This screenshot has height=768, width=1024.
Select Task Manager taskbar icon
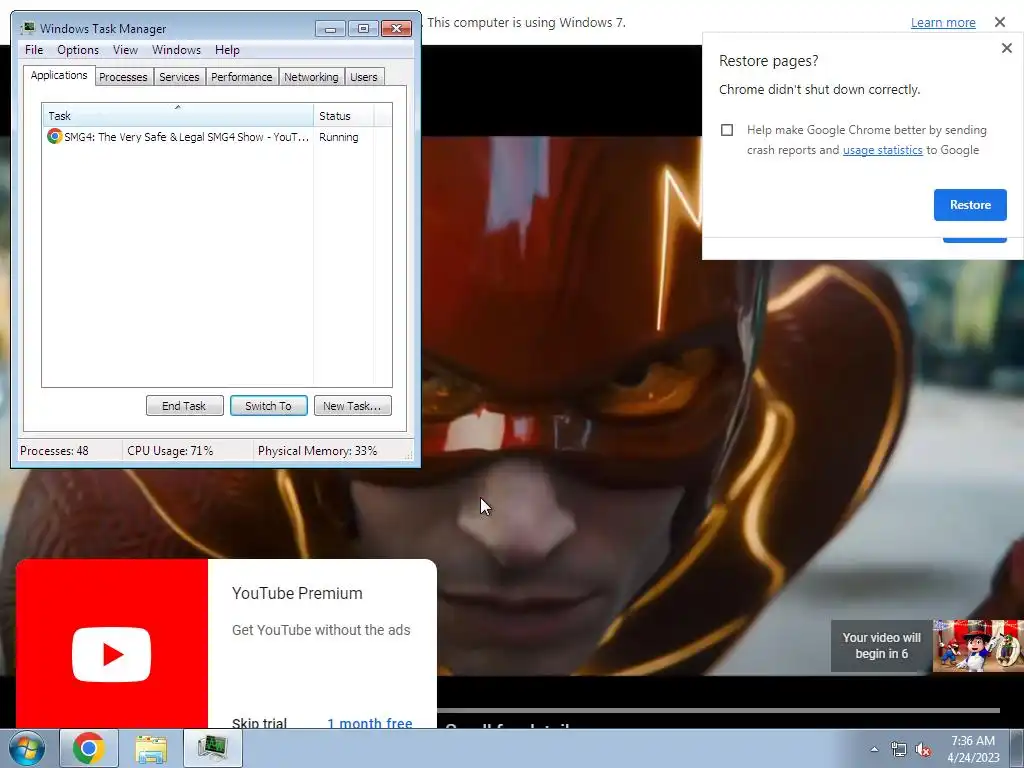click(x=213, y=748)
